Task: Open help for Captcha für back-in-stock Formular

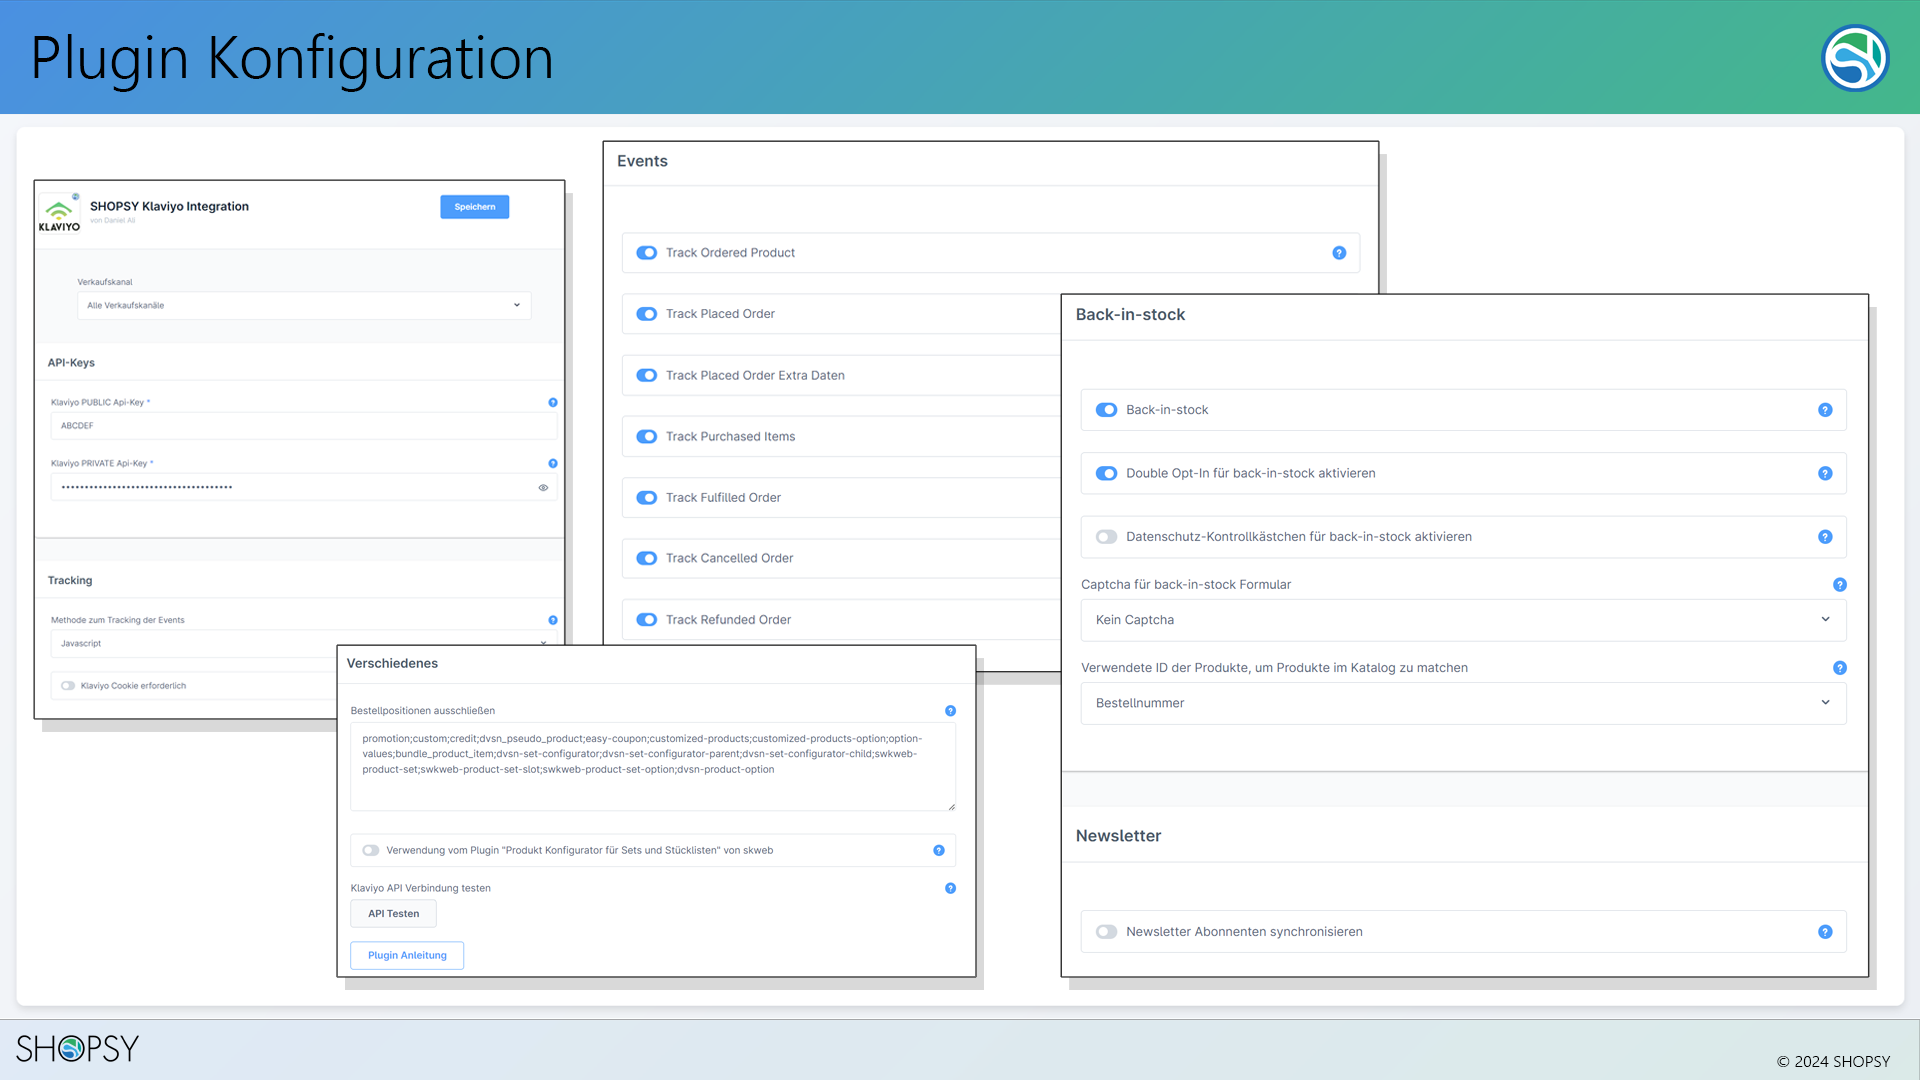Action: [x=1839, y=585]
